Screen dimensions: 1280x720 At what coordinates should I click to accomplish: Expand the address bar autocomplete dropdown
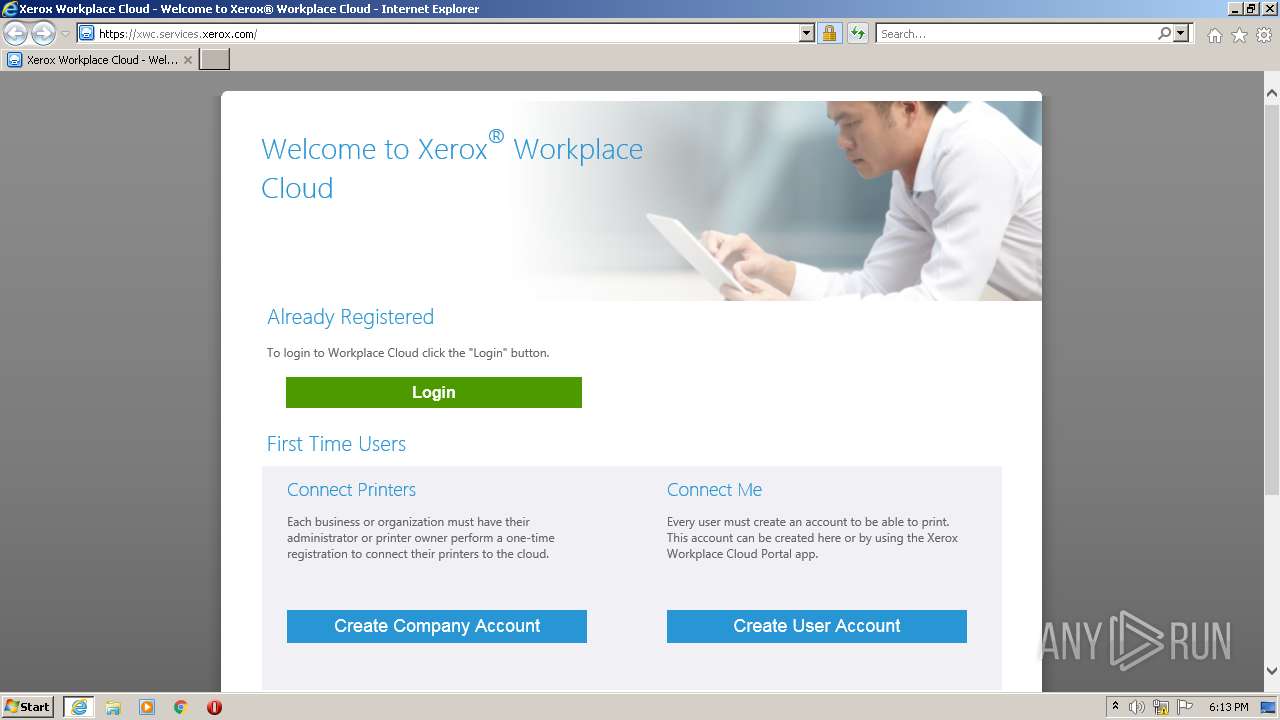click(807, 33)
